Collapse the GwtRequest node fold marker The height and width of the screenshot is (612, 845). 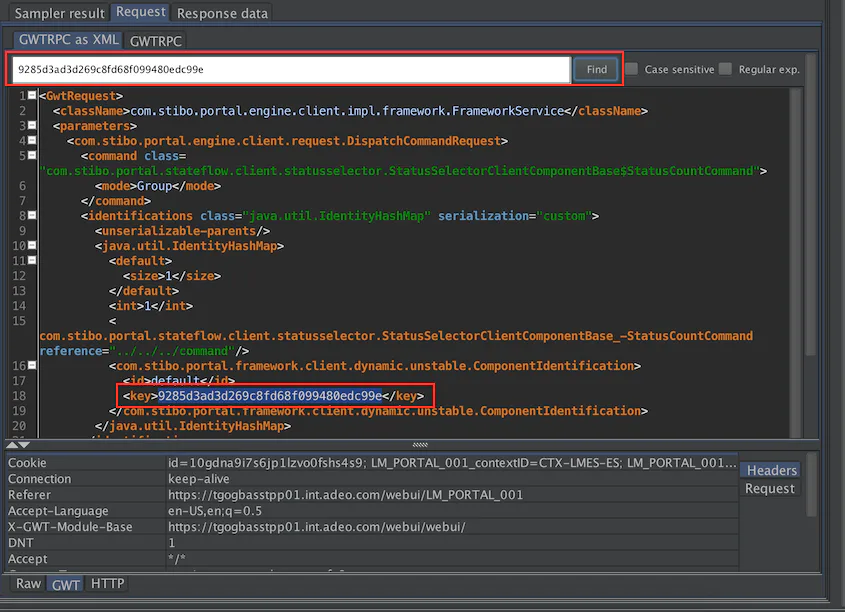32,95
